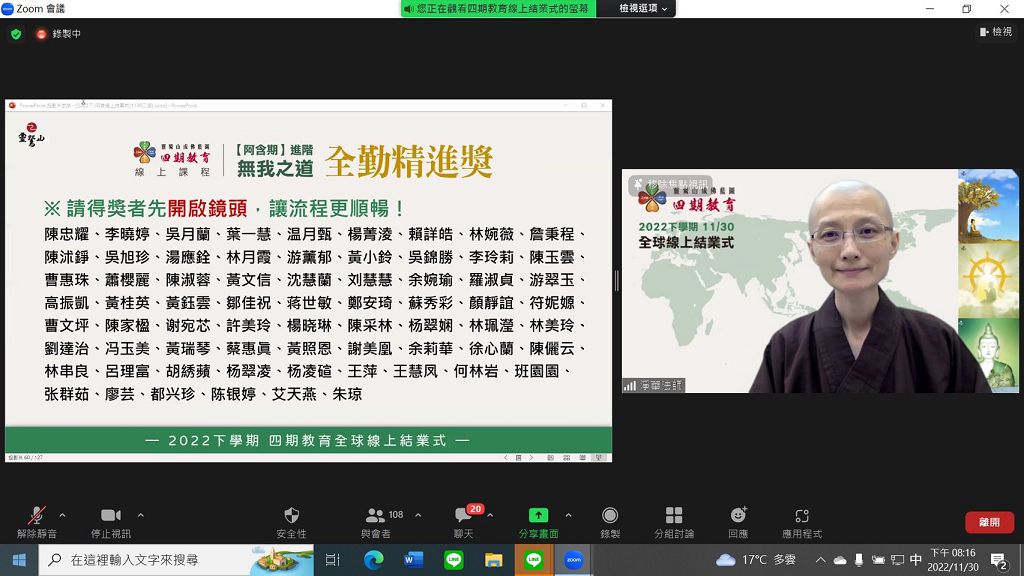This screenshot has height=576, width=1024.
Task: Expand share options arrow beside 分享畫面
Action: [568, 515]
